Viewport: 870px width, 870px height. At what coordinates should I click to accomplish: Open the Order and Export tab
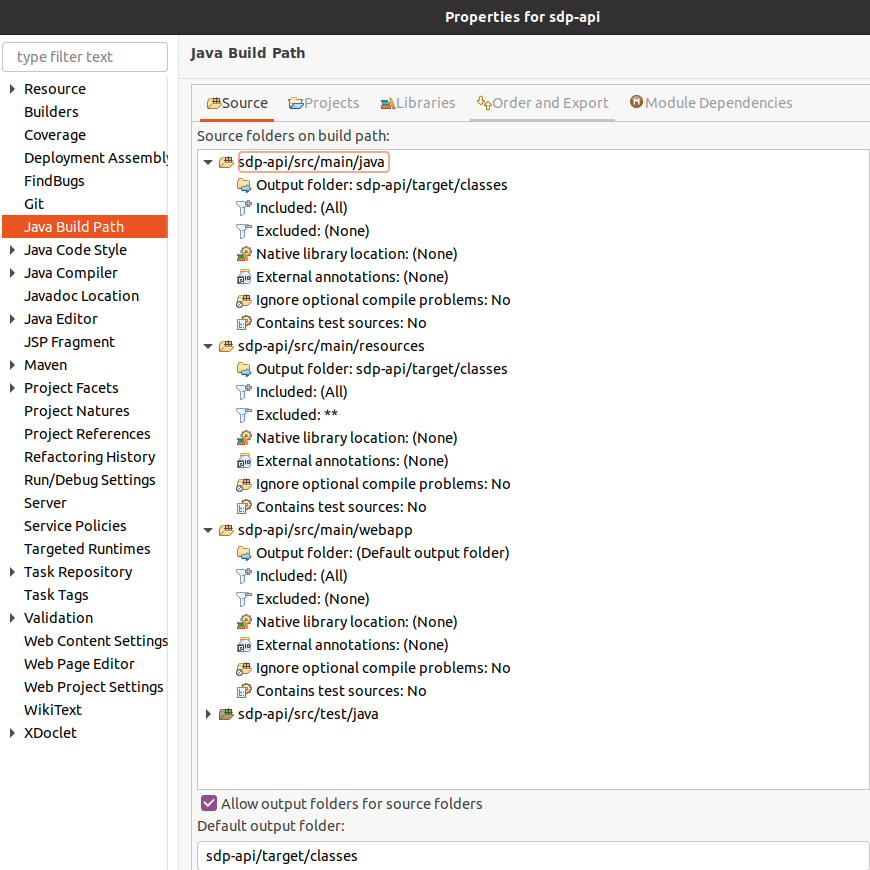pyautogui.click(x=542, y=103)
